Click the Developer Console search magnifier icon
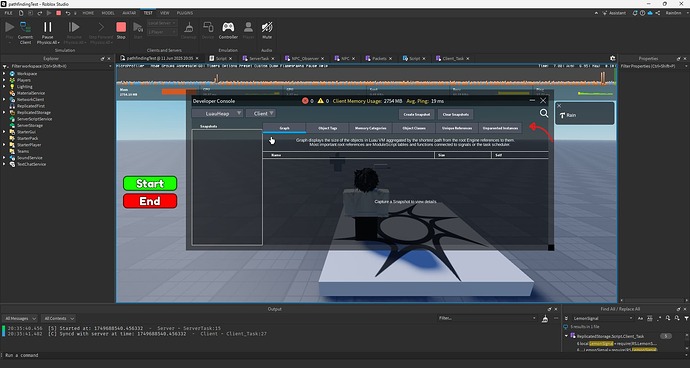The width and height of the screenshot is (690, 368). click(544, 114)
